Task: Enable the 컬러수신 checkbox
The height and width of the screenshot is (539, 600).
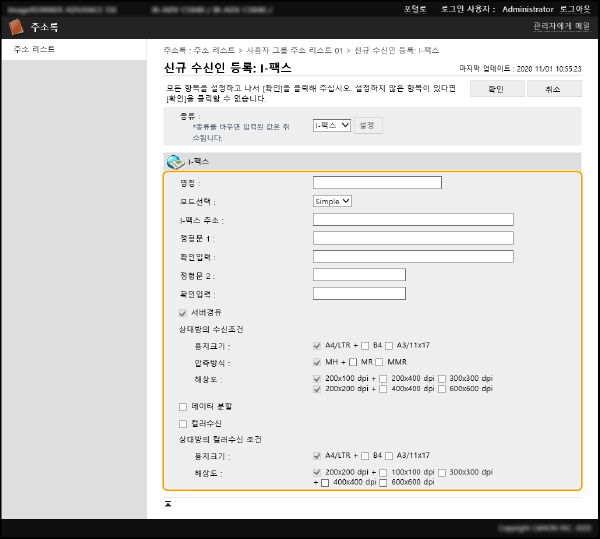Action: (x=182, y=424)
